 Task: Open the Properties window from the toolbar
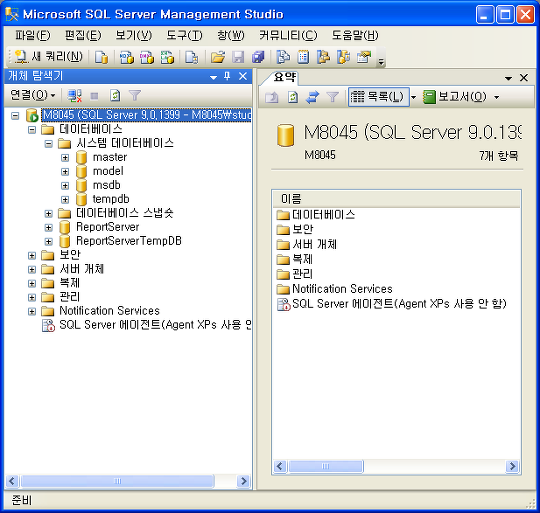tap(364, 57)
